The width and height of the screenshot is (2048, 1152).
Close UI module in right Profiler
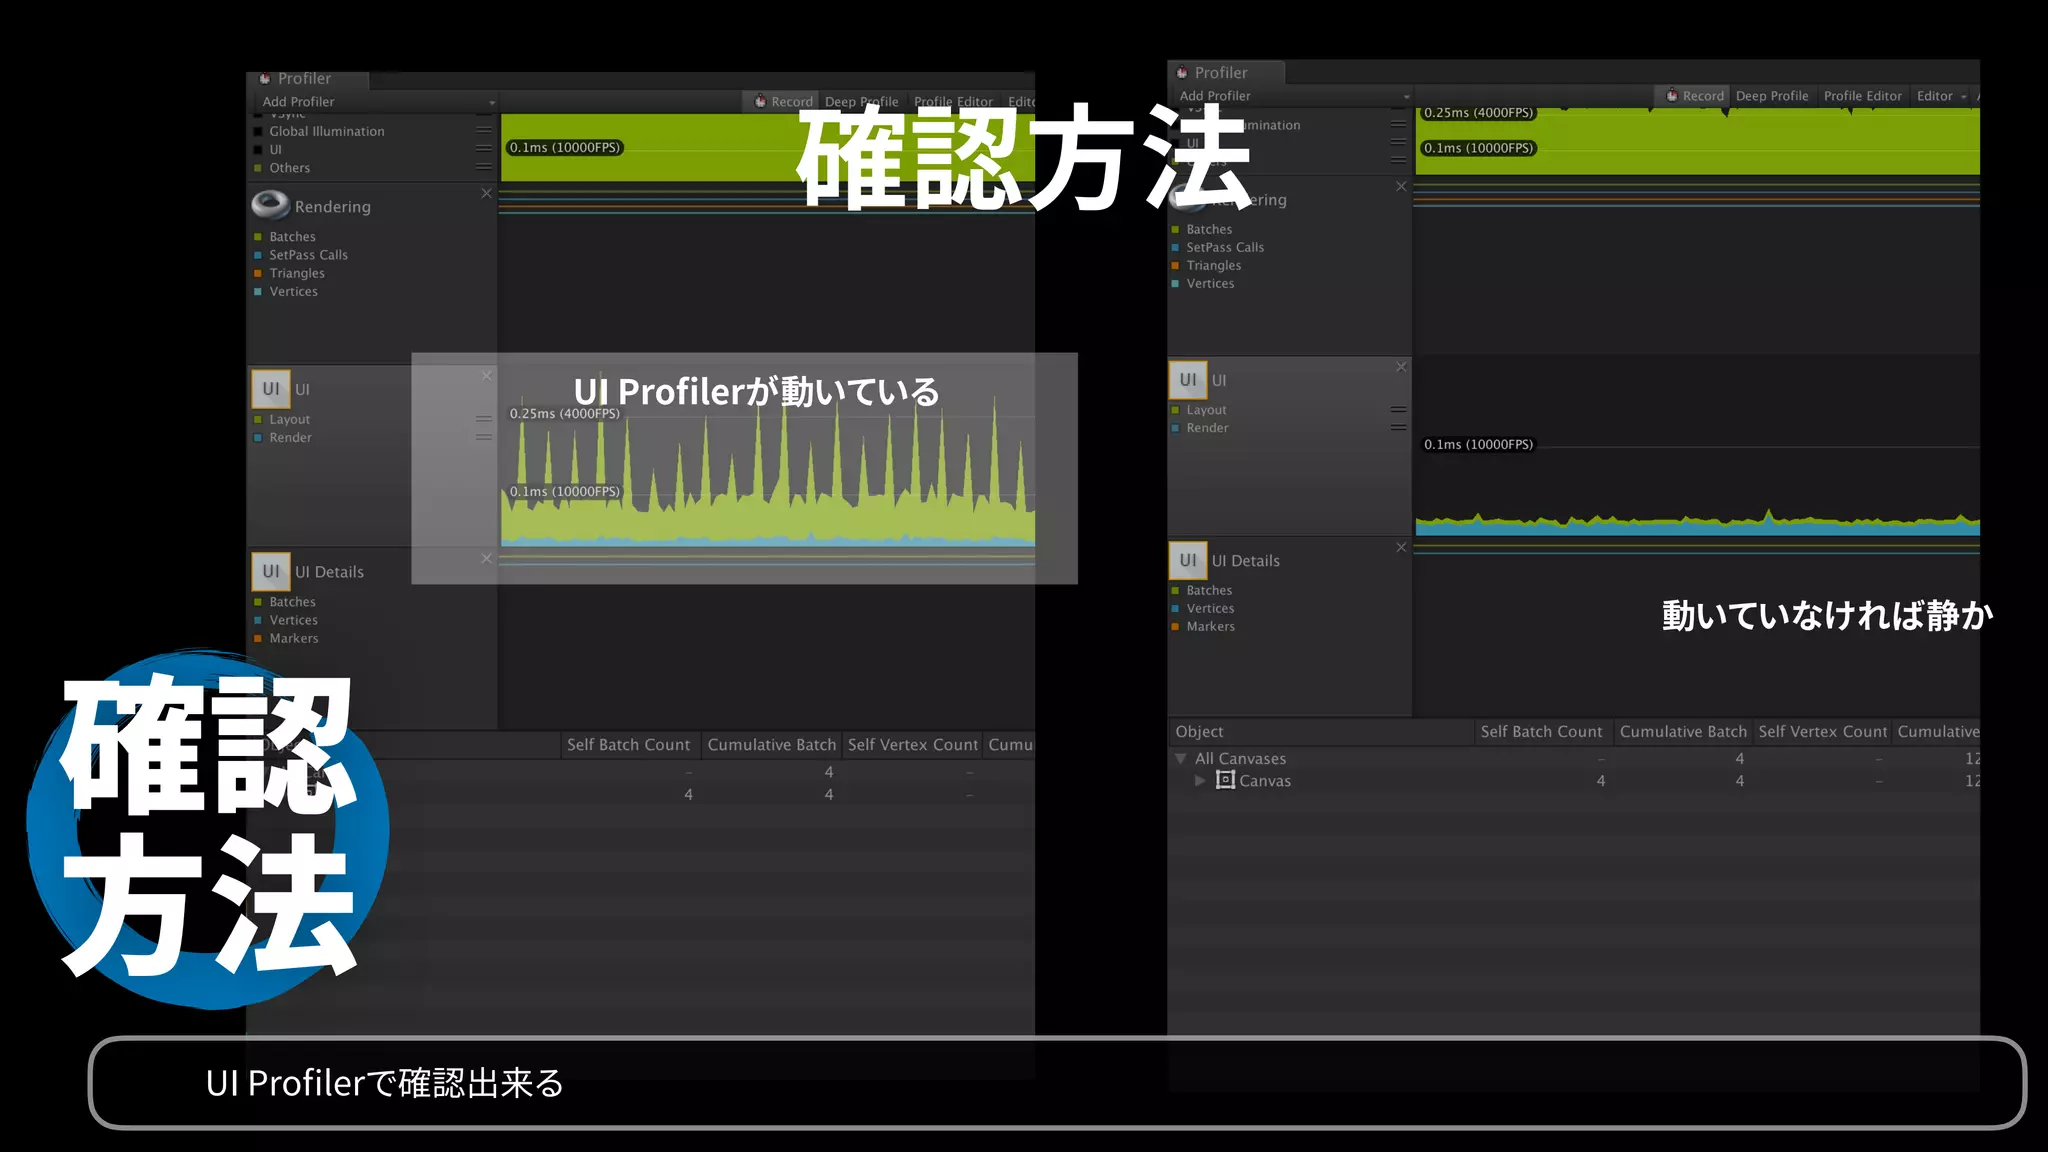coord(1401,367)
